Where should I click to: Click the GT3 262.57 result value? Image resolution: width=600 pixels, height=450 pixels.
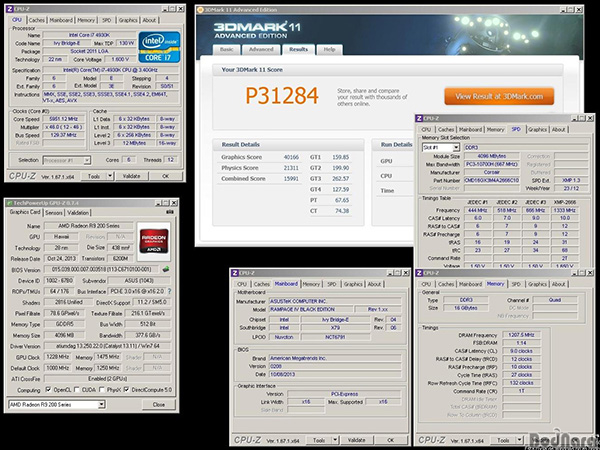(x=341, y=179)
